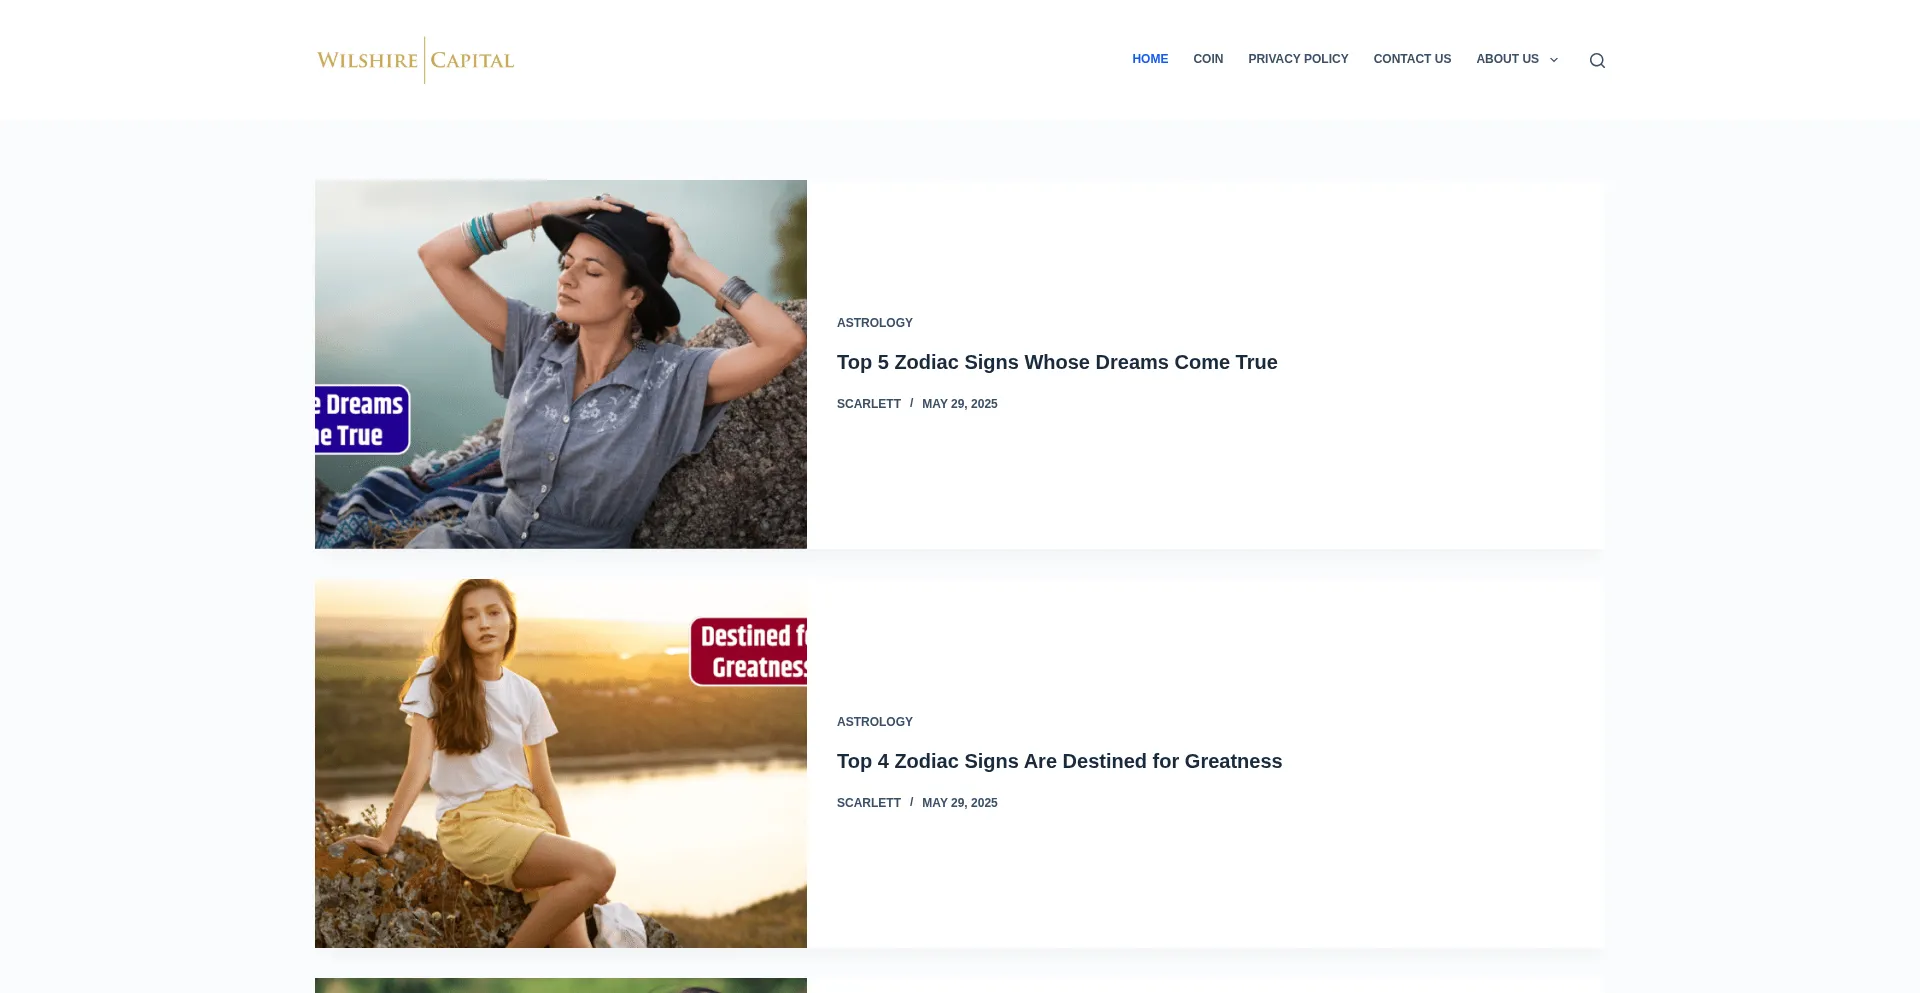Click Astrology category above Destined for Greatness article
This screenshot has height=993, width=1920.
click(874, 722)
